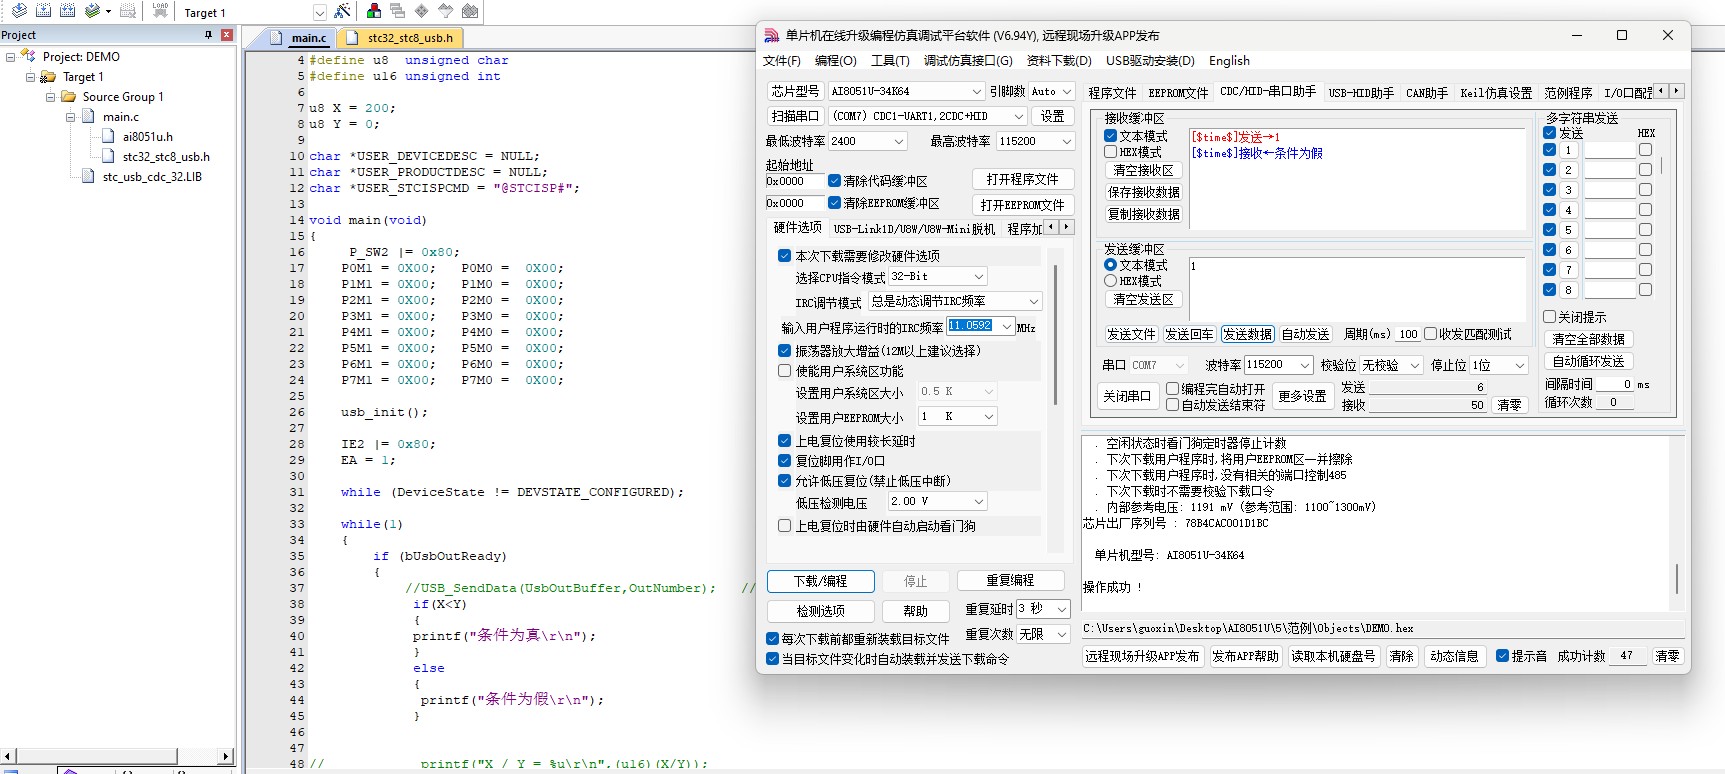Viewport: 1725px width, 774px height.
Task: Enable 上电复位时由硬件自动启动看门狗 checkbox
Action: click(785, 526)
